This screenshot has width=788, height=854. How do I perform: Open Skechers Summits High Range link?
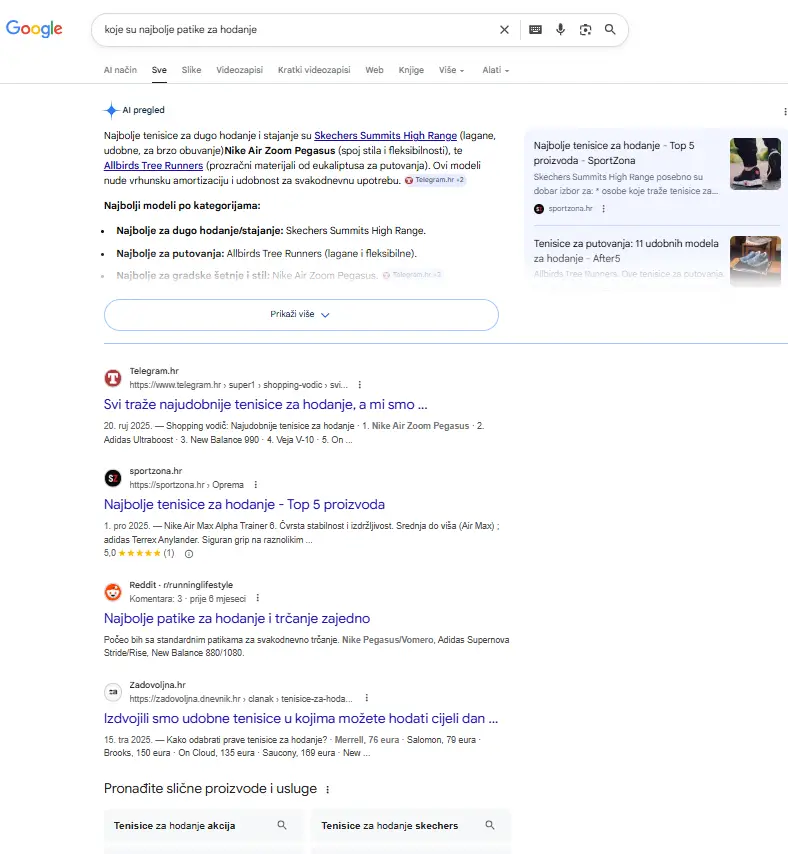click(x=386, y=136)
